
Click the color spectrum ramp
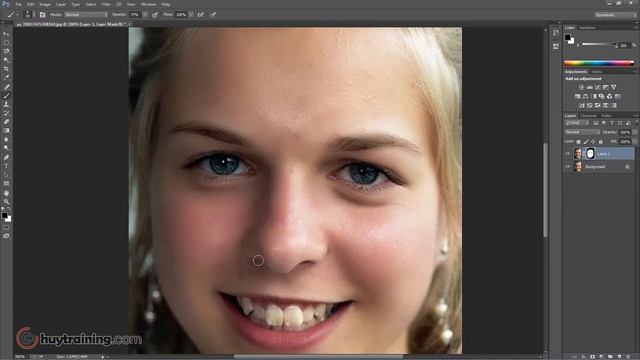[x=599, y=63]
